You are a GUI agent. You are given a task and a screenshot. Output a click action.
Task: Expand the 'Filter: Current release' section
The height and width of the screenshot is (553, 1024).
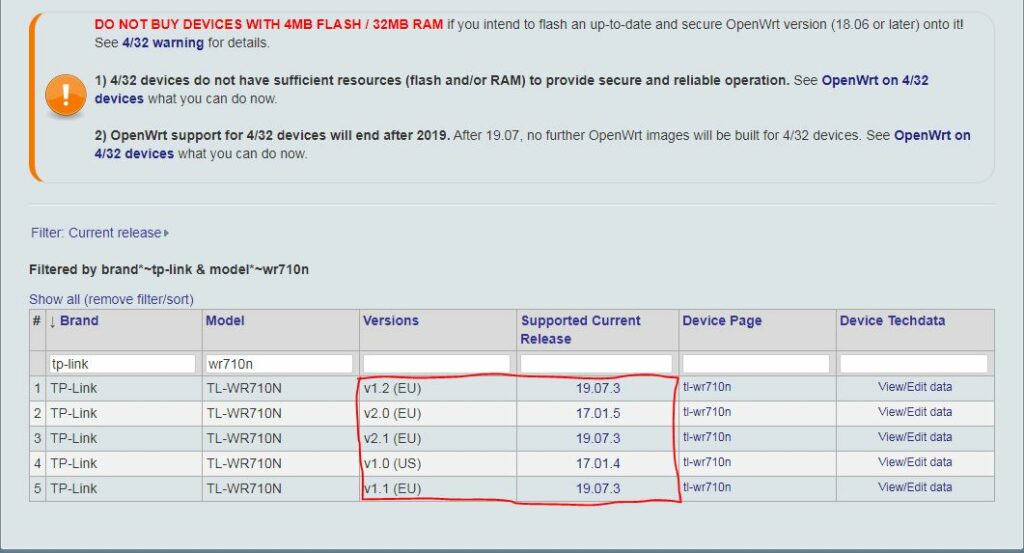pyautogui.click(x=99, y=233)
